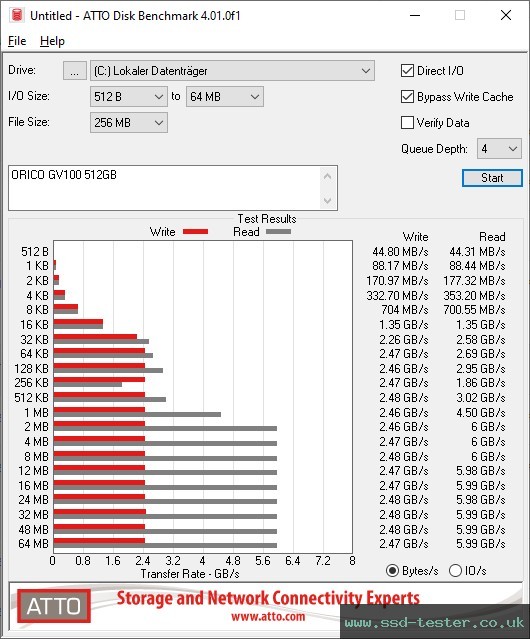Click the 2.26 GB/s write value
Viewport: 530px width, 639px height.
pos(404,339)
